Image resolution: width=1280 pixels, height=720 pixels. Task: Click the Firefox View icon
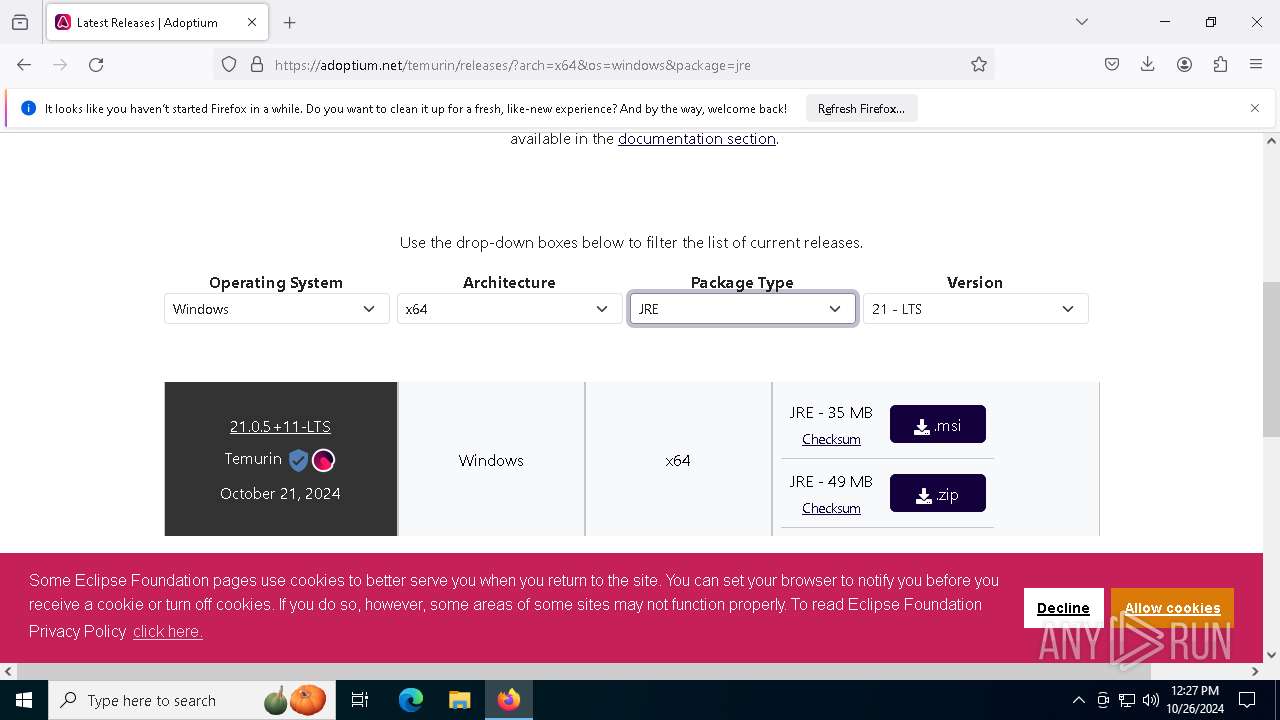pyautogui.click(x=20, y=22)
